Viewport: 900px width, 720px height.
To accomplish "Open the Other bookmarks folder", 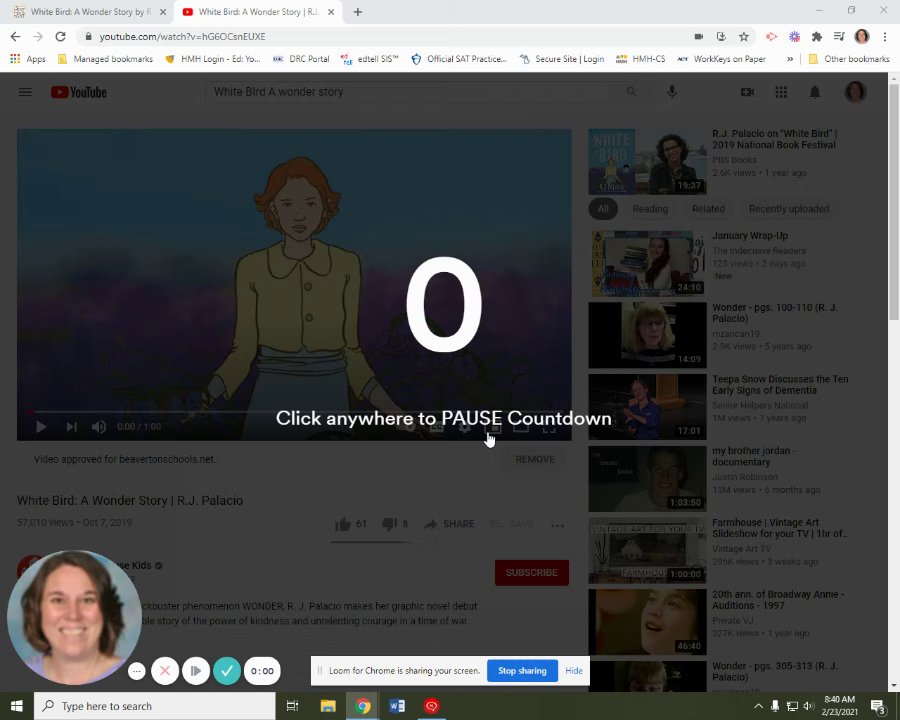I will click(x=849, y=59).
